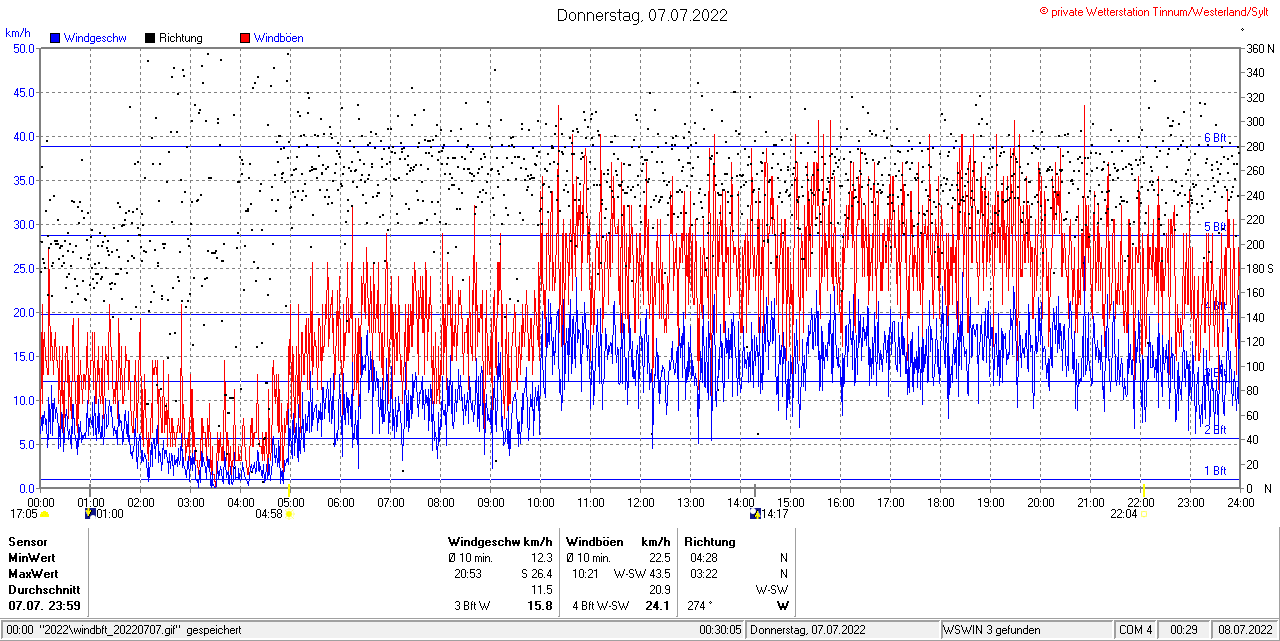The image size is (1280, 641).
Task: Click the status bar date Donnerstag, 07.07.2022
Action: point(809,630)
